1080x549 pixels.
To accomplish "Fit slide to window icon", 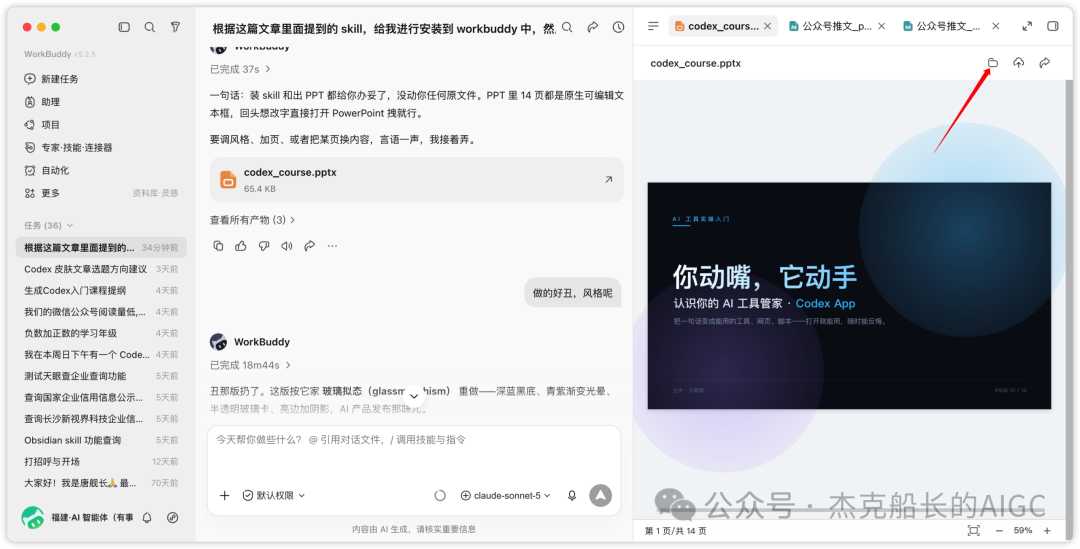I will (x=973, y=530).
